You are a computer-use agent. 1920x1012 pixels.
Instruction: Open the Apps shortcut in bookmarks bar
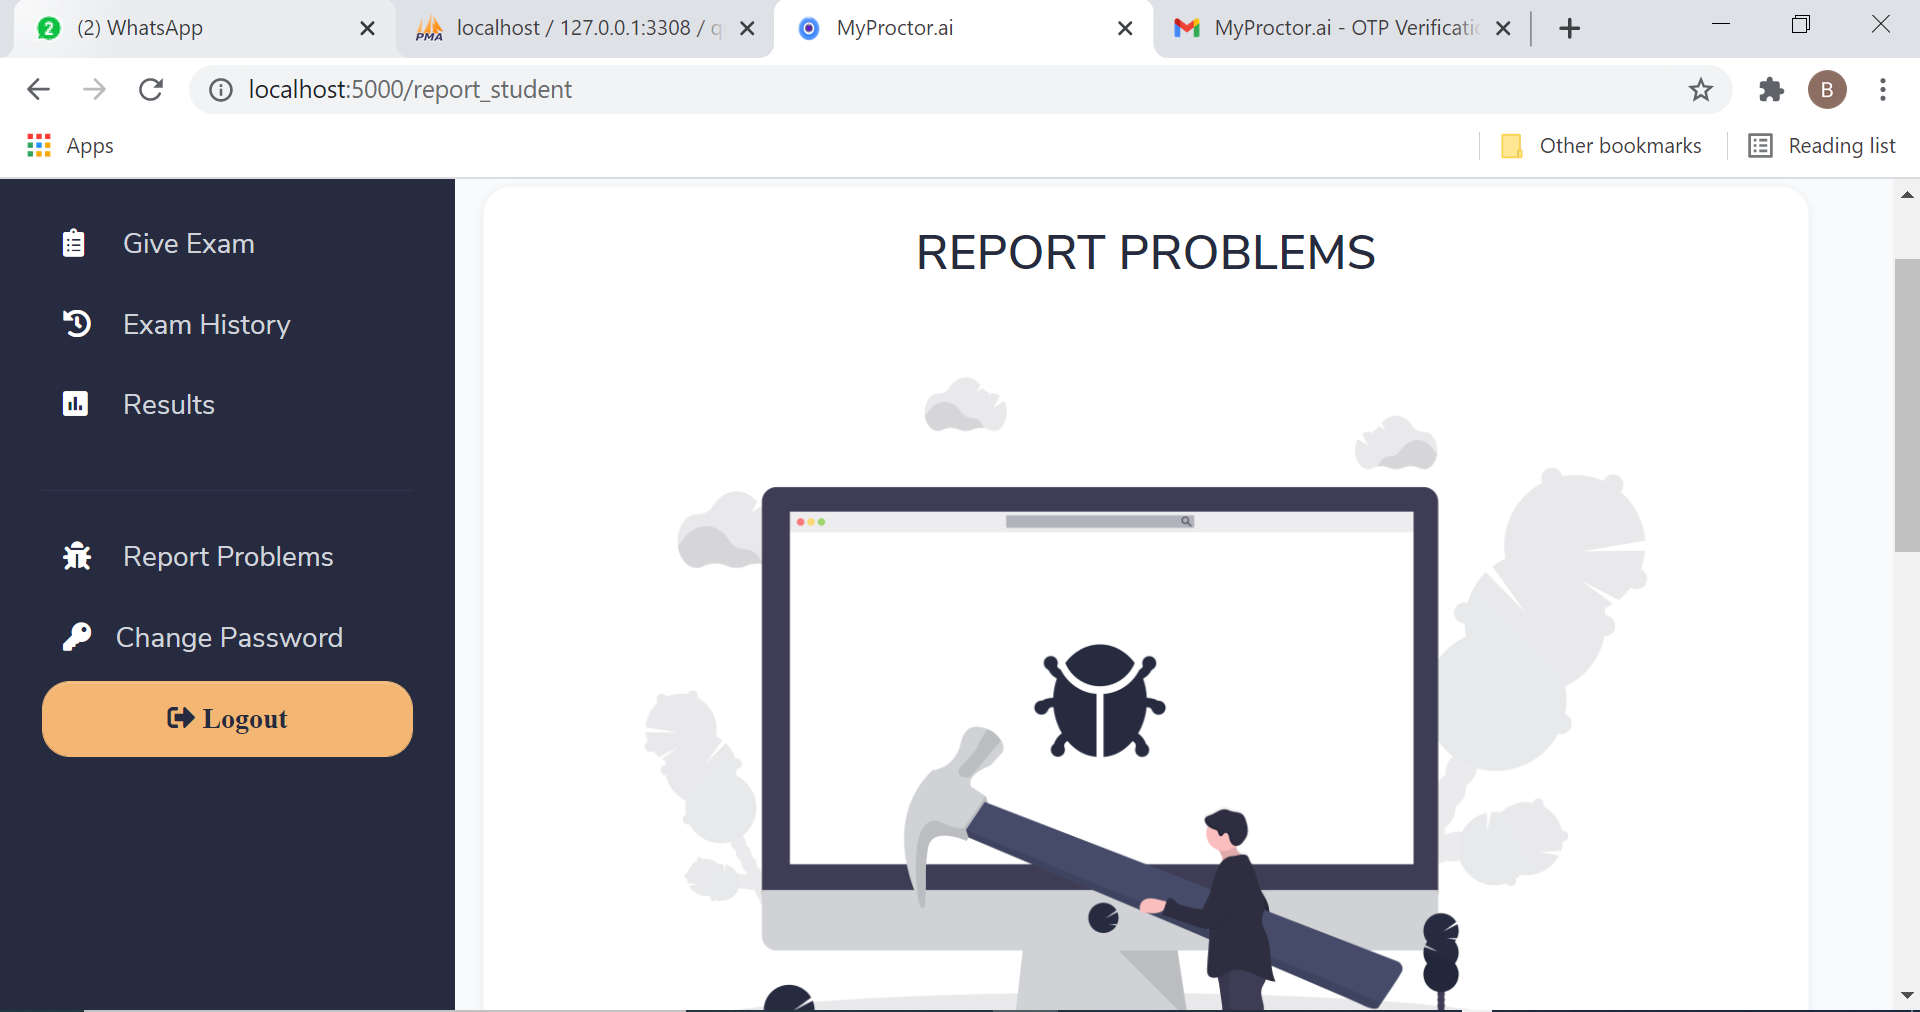coord(70,146)
